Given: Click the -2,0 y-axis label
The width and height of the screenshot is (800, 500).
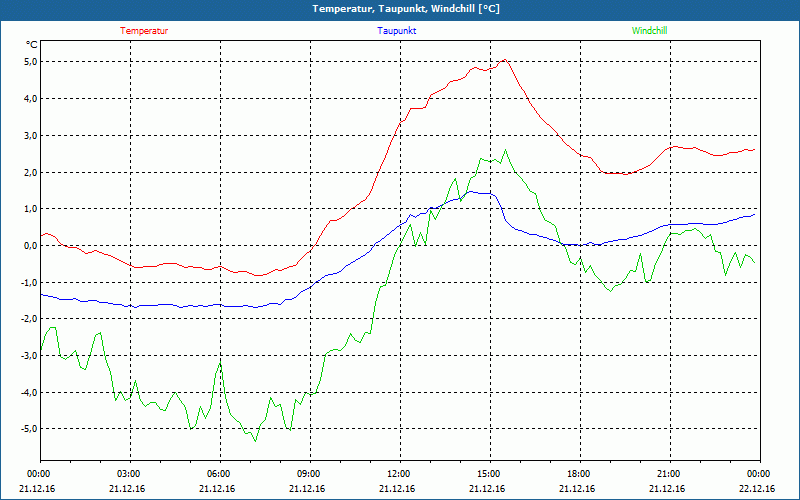Looking at the screenshot, I should click(29, 319).
